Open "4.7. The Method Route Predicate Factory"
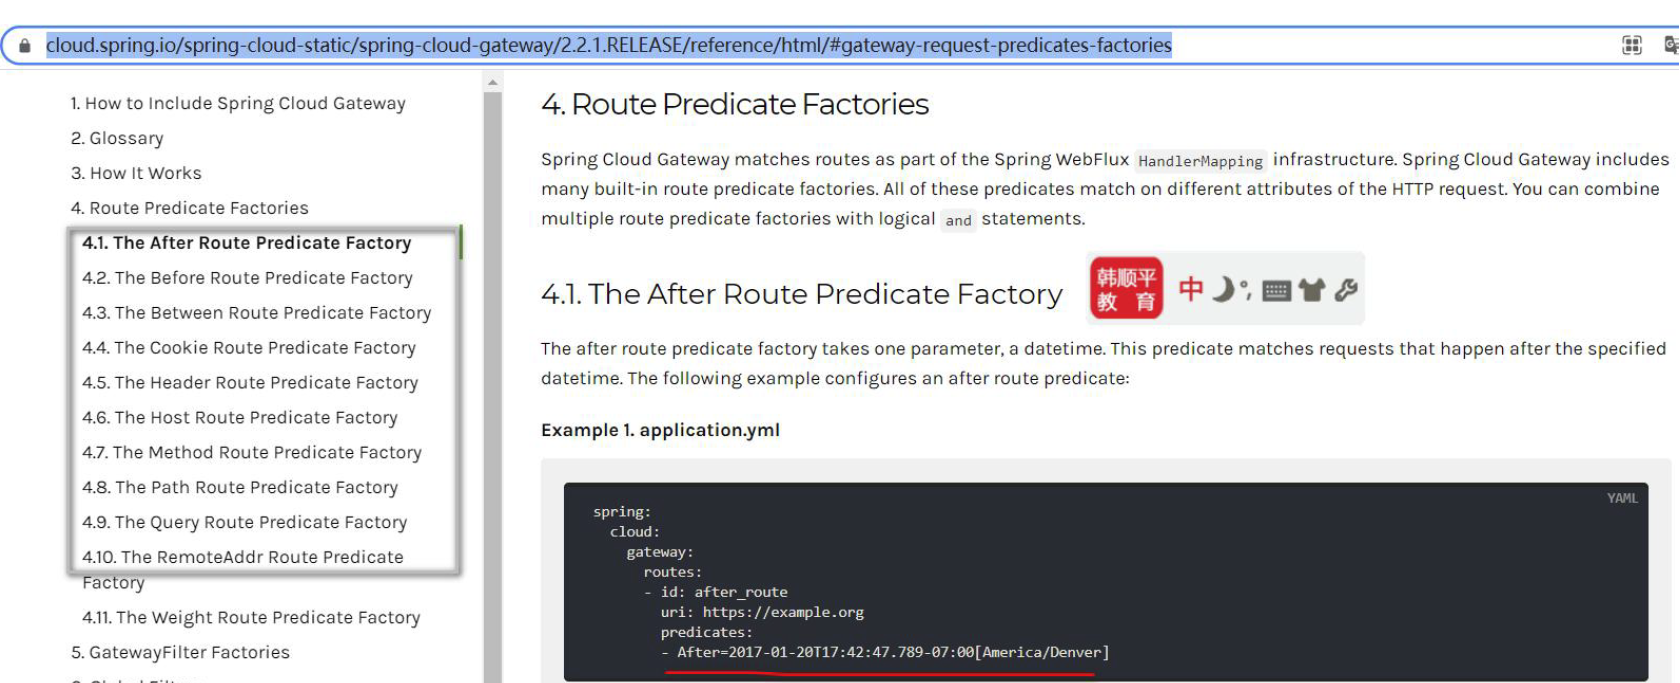1680x683 pixels. [x=252, y=453]
